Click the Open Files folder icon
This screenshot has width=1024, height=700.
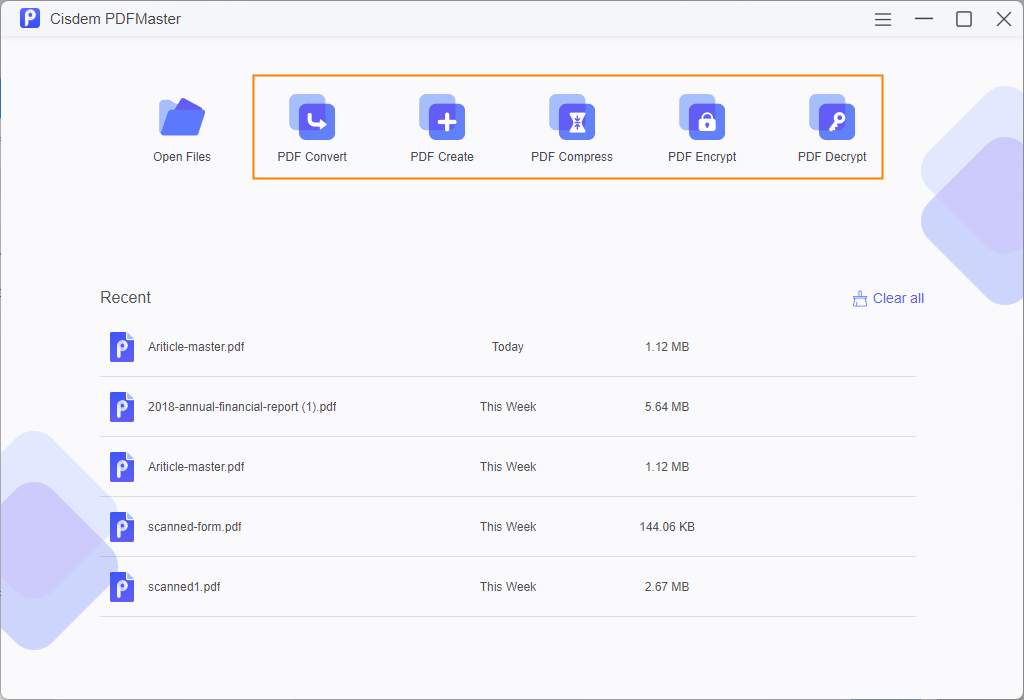(181, 117)
